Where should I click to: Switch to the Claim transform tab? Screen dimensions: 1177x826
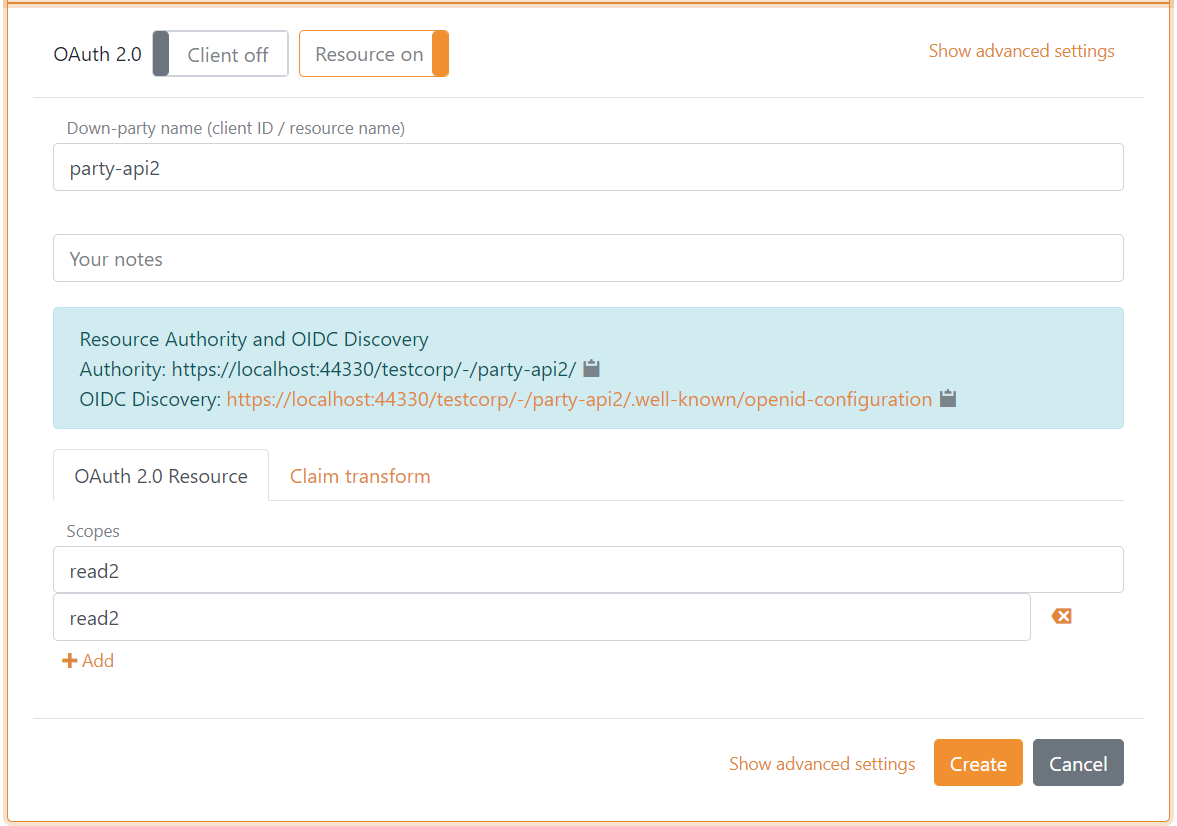tap(360, 476)
